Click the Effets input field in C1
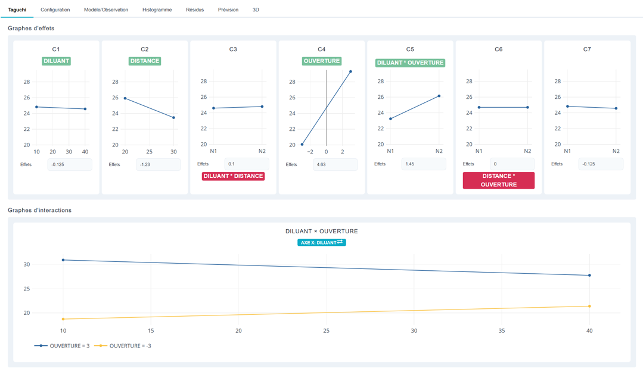 coord(69,164)
